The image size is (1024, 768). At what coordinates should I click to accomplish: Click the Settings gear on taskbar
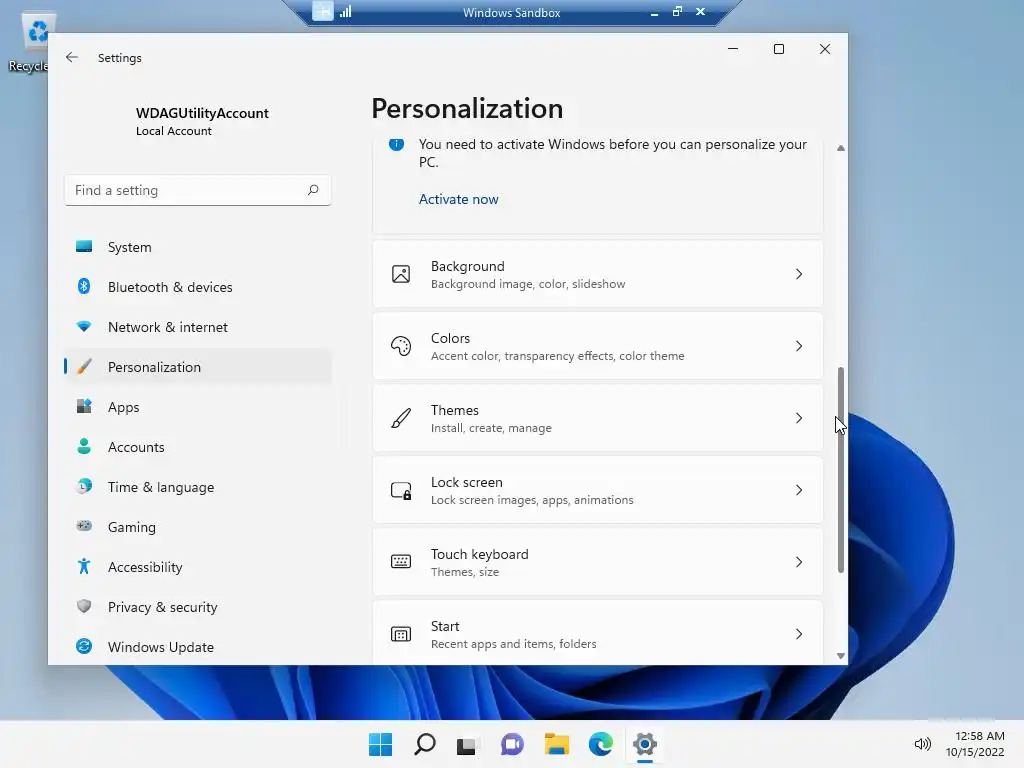[x=645, y=744]
